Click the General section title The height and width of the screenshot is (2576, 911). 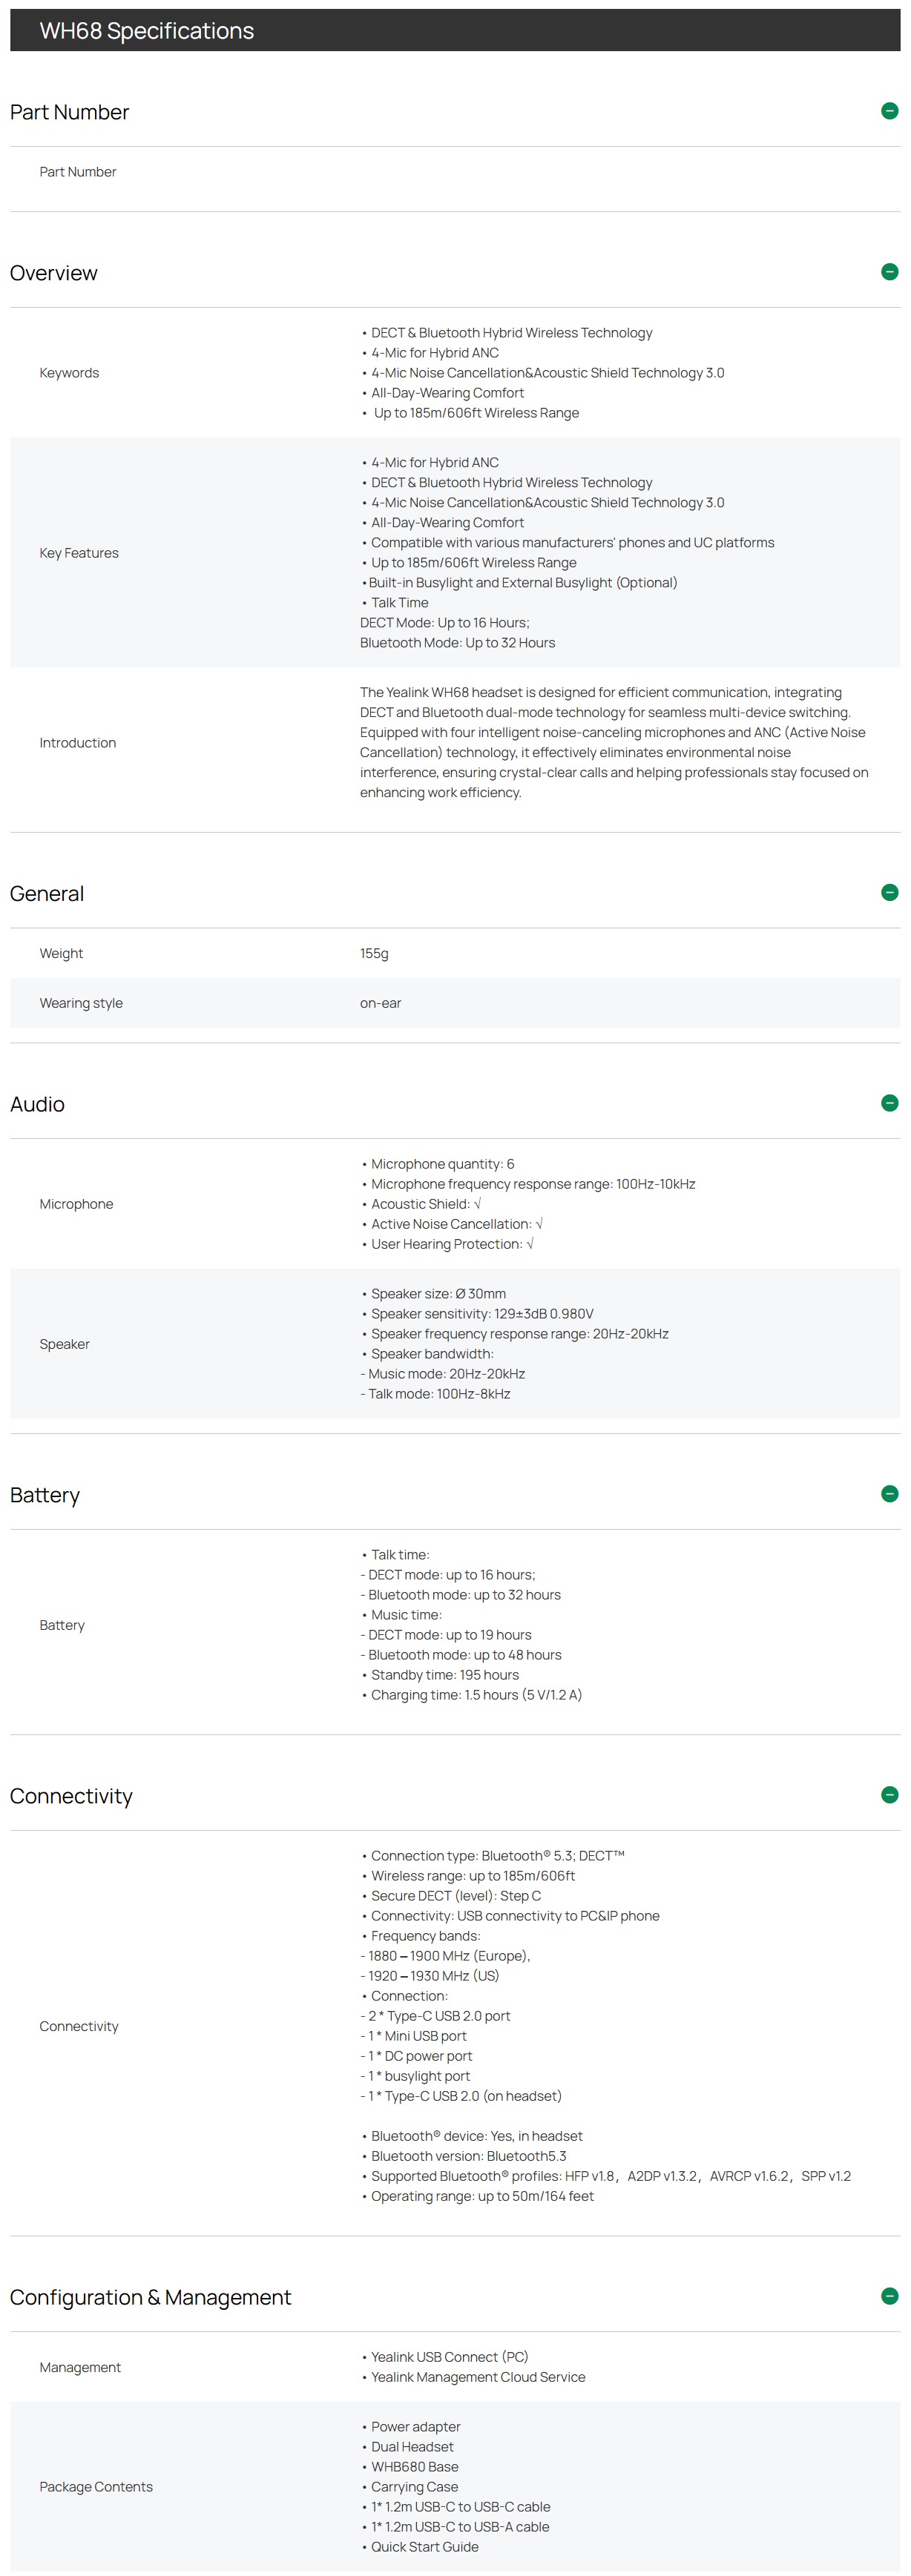tap(47, 894)
